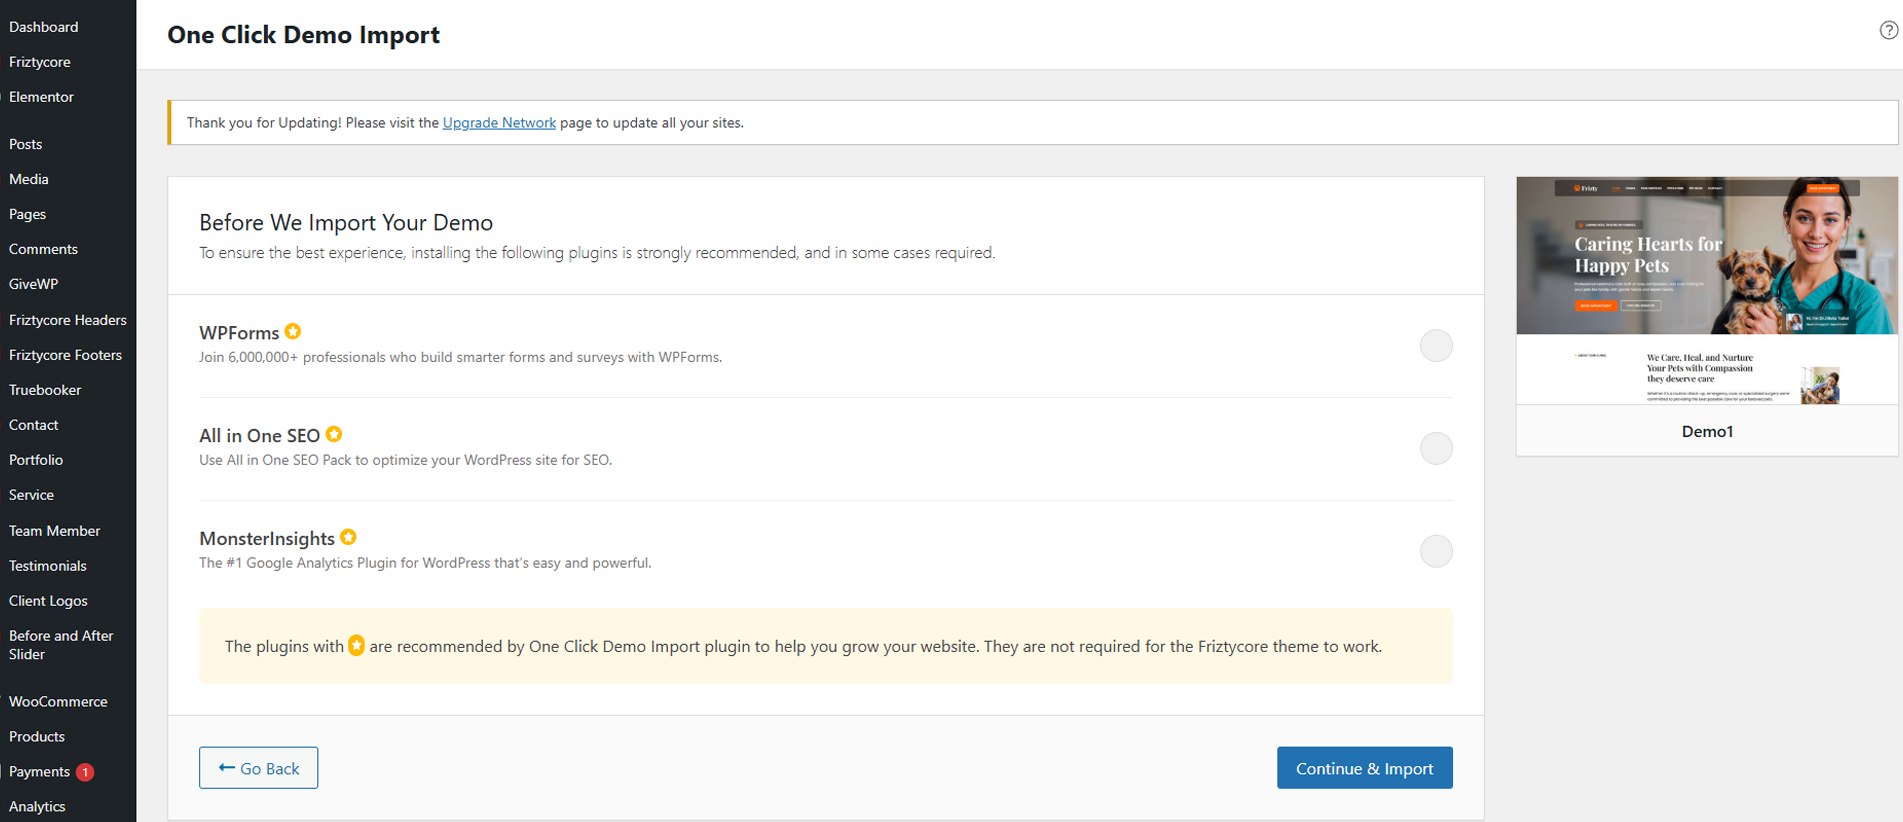
Task: Toggle the All in One SEO plugin
Action: coord(1435,449)
